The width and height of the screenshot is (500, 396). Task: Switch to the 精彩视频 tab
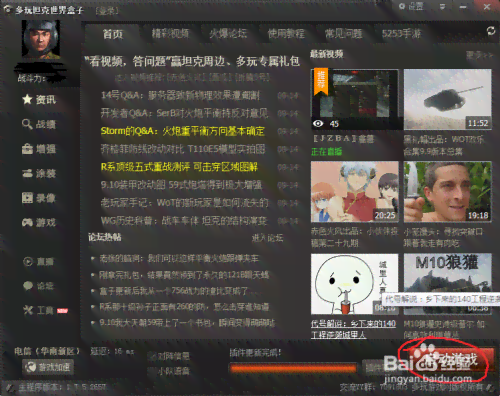click(x=170, y=33)
